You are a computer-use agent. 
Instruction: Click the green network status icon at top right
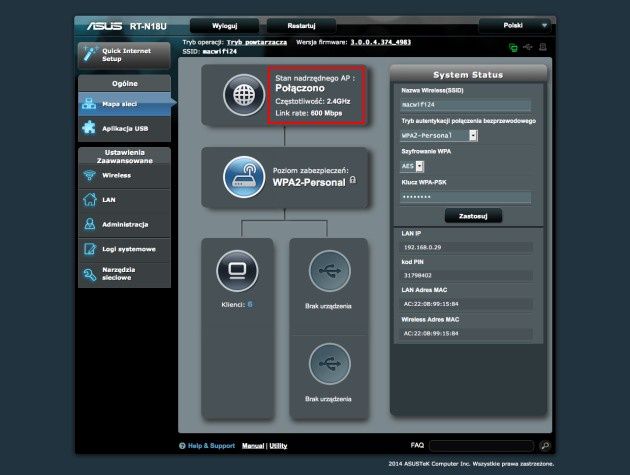(x=513, y=47)
